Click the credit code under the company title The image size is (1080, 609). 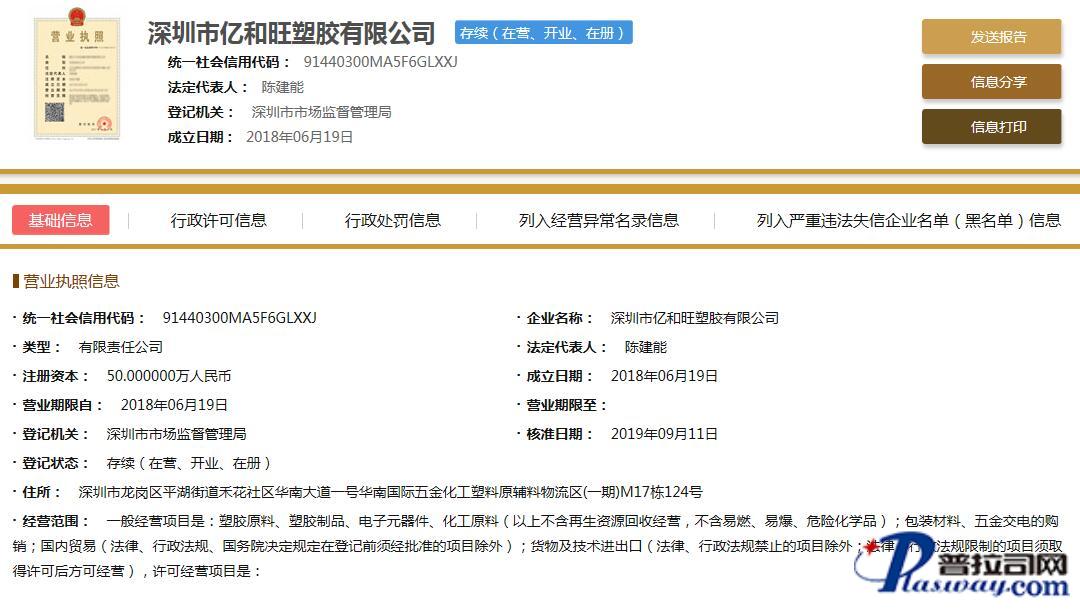pos(380,62)
